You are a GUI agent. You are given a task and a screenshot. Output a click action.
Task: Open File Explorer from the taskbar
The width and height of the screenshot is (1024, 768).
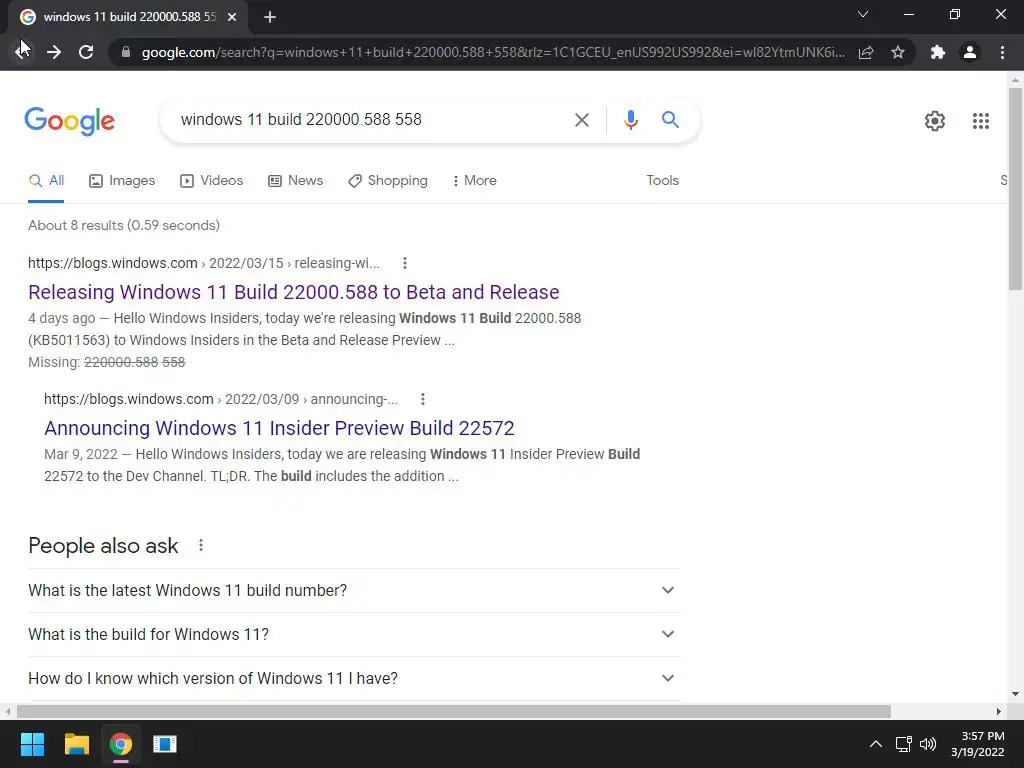pos(76,744)
